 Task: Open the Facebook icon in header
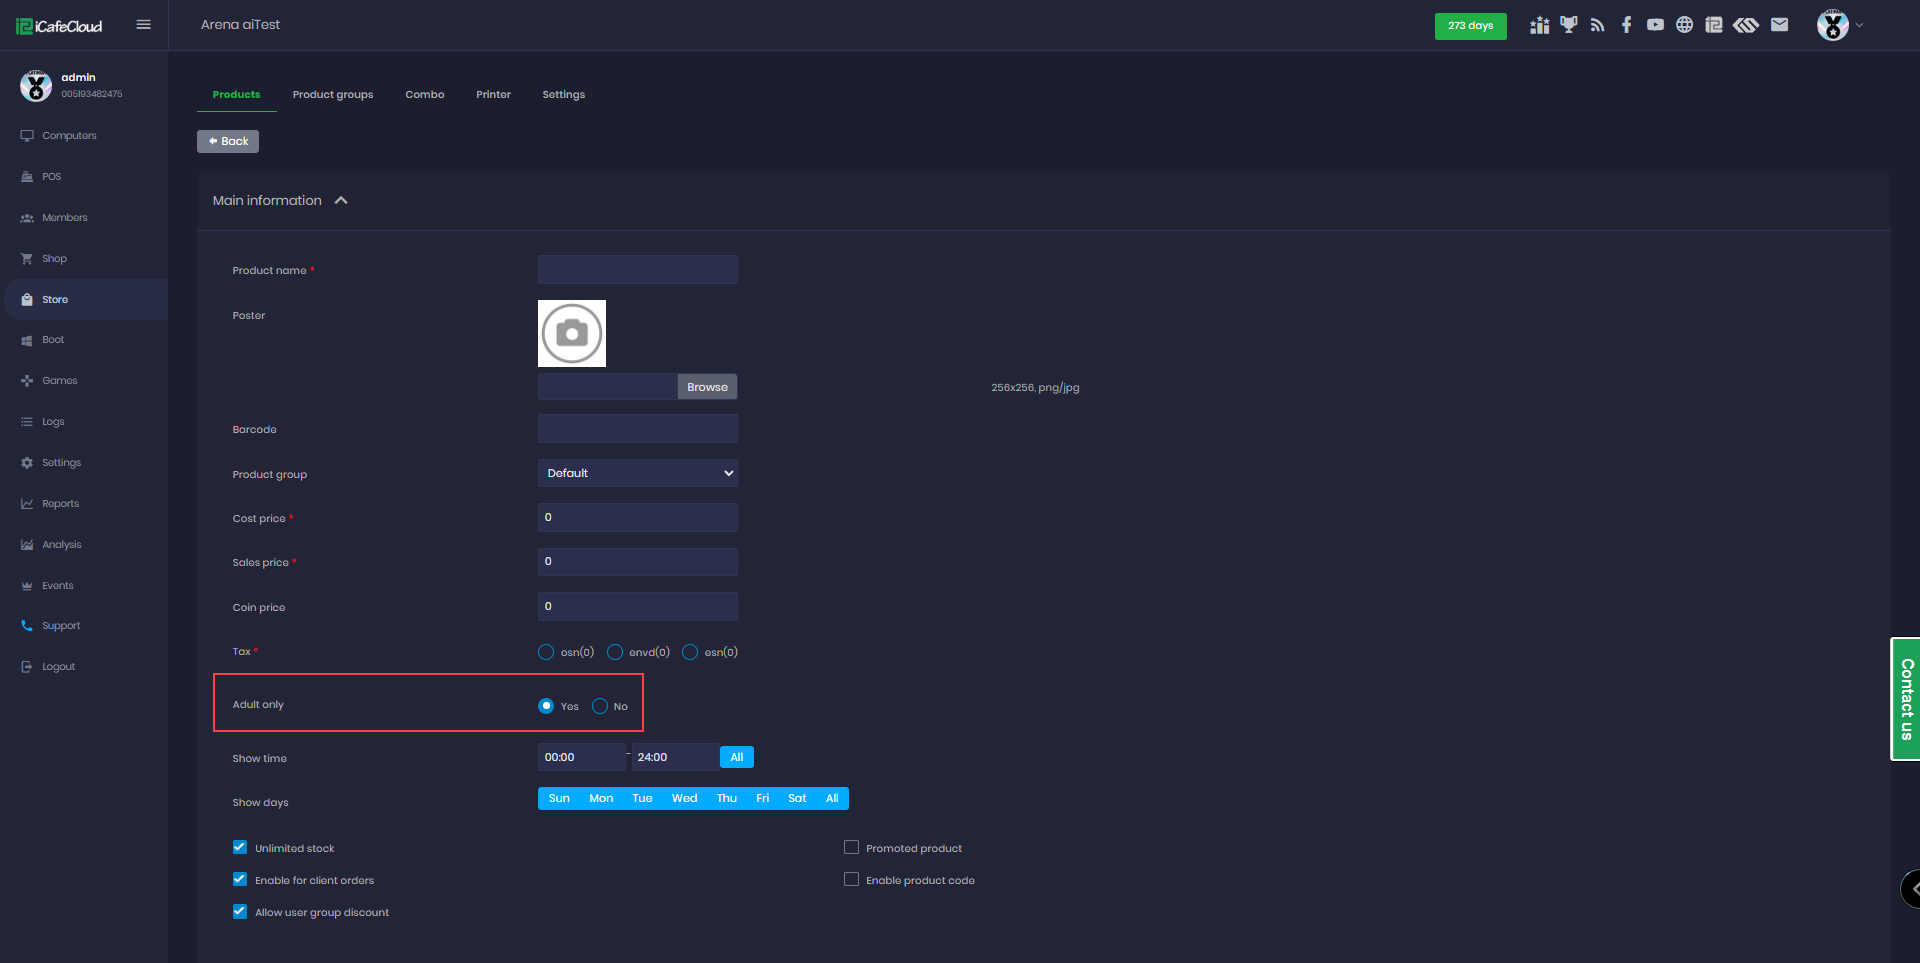click(x=1626, y=25)
